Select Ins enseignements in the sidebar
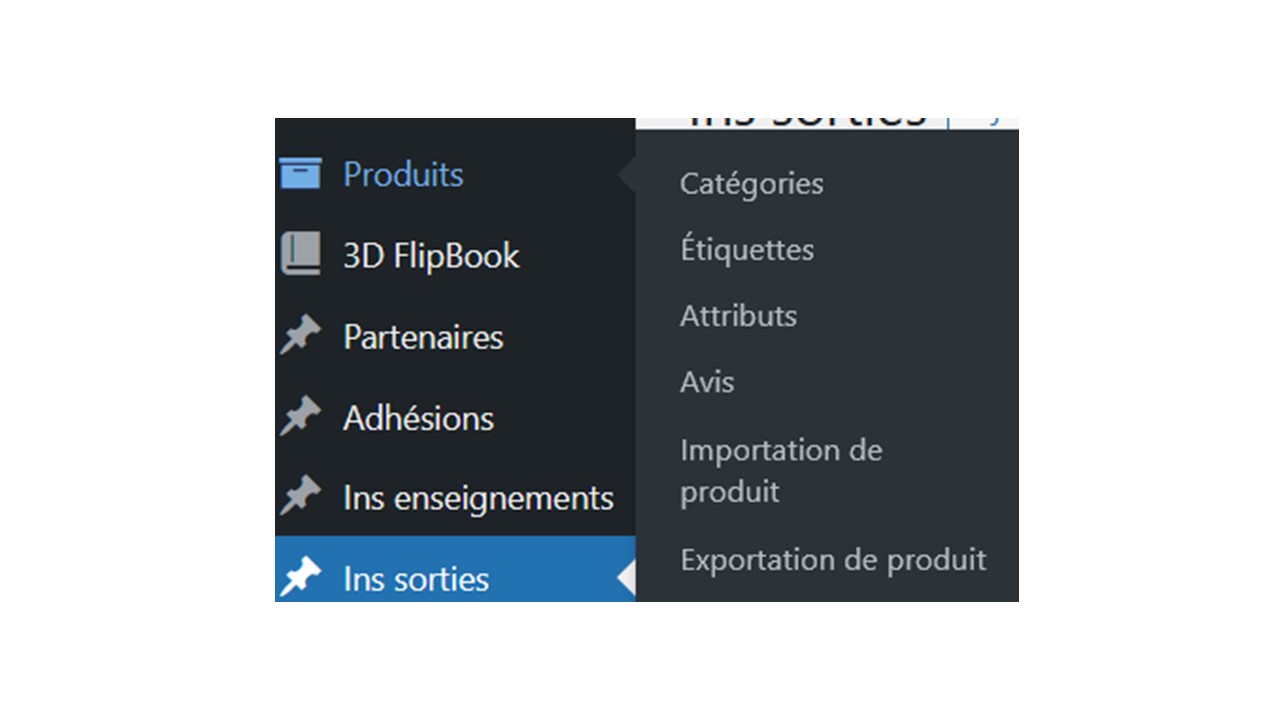Viewport: 1280px width, 720px height. click(x=478, y=497)
